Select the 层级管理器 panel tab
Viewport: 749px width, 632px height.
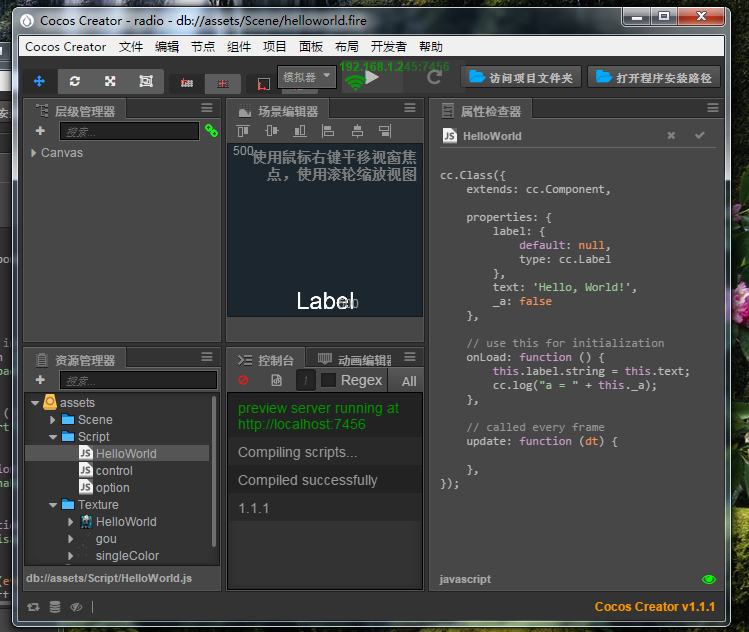point(75,111)
